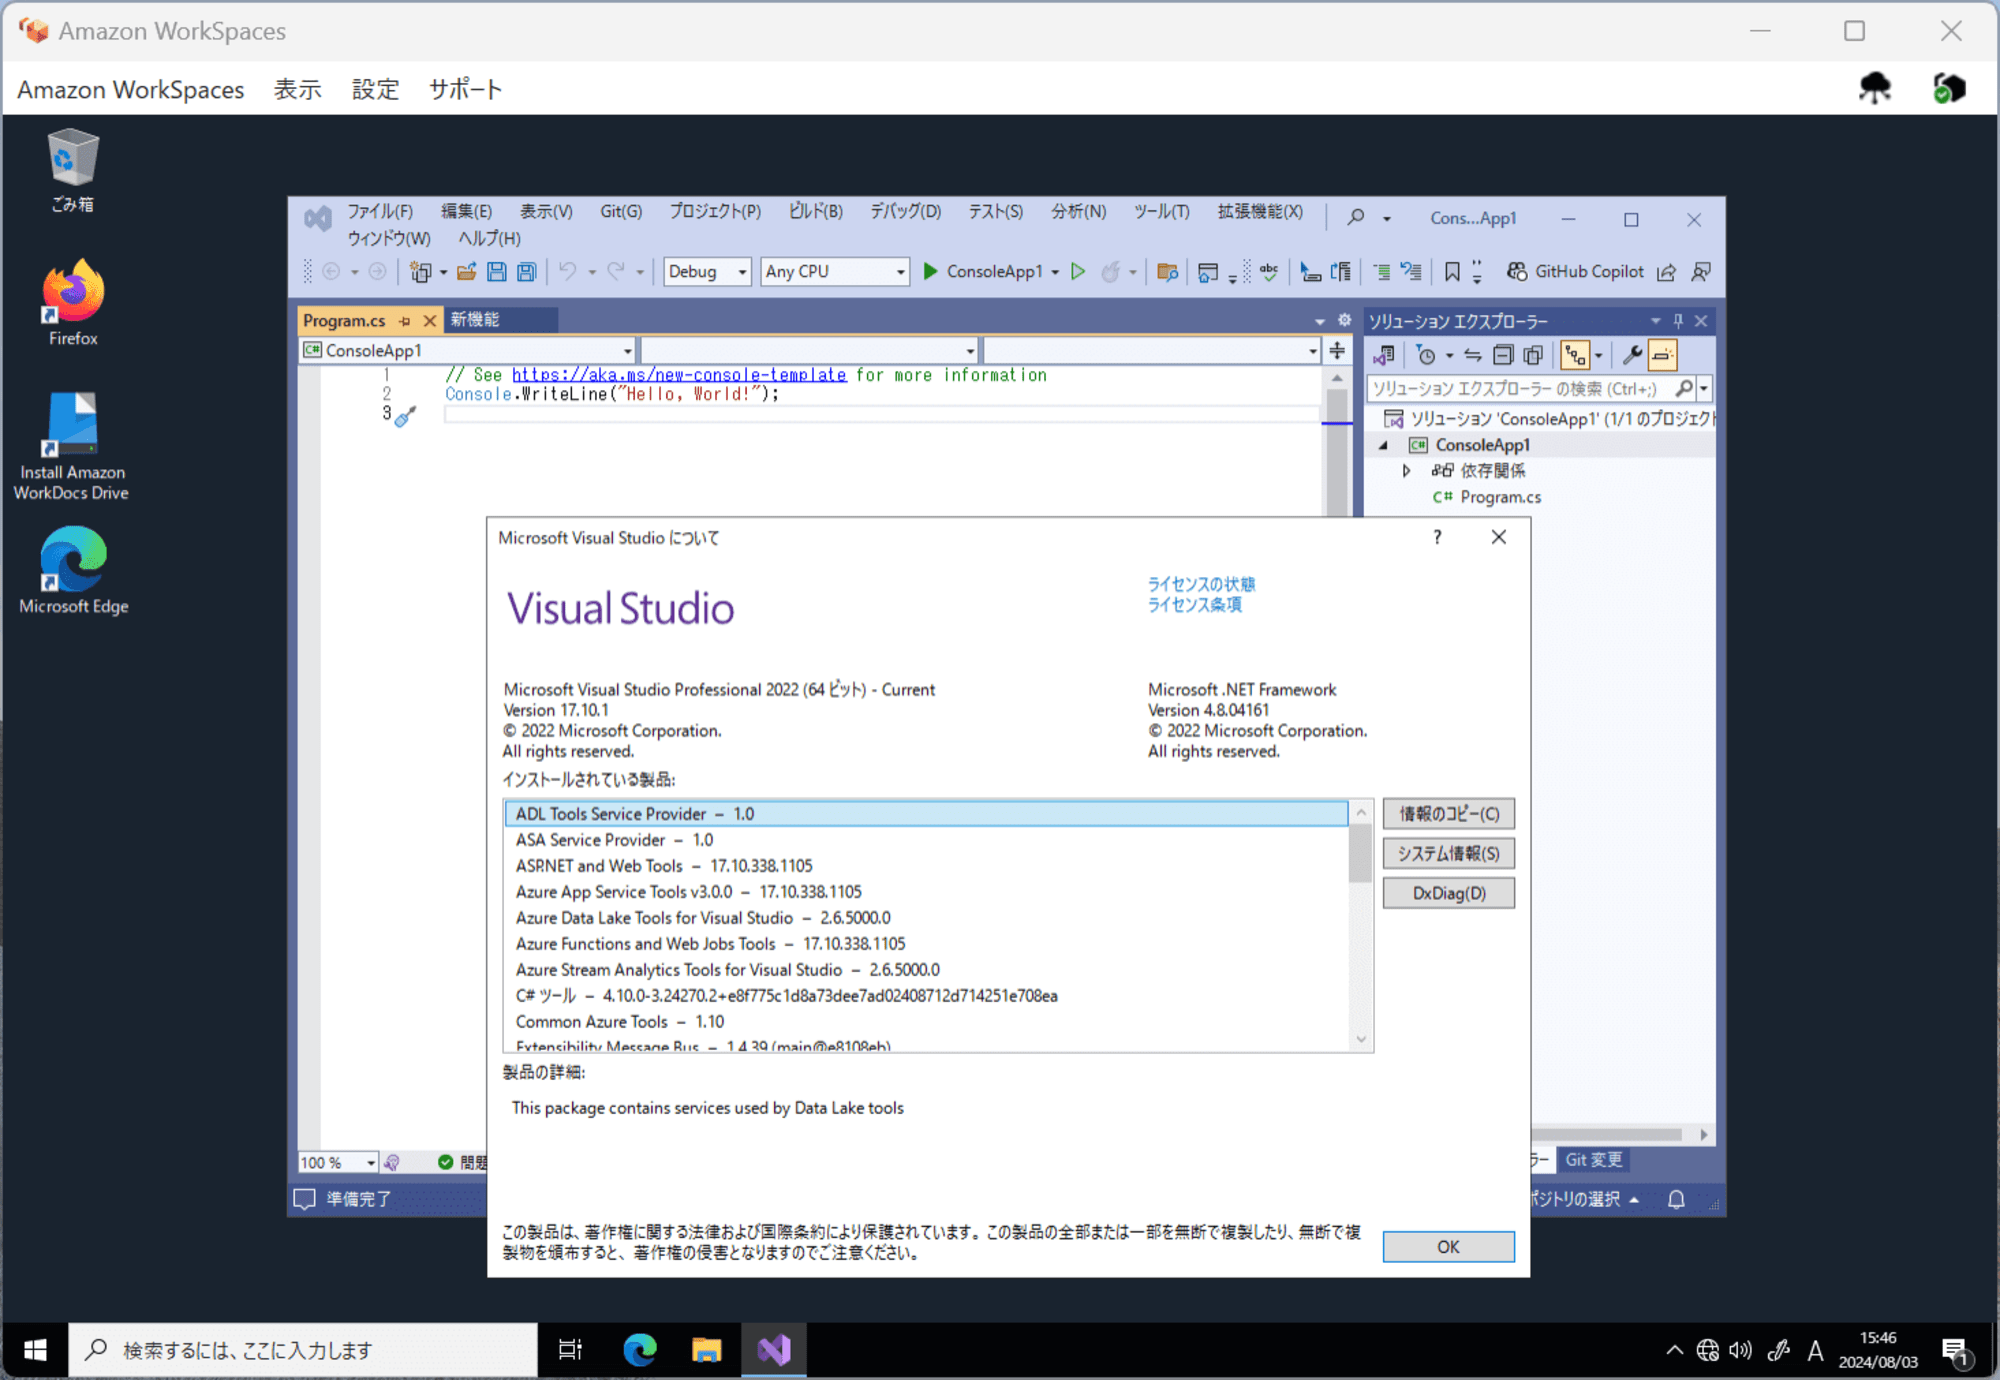
Task: Click the split editor icon right of navigation bar
Action: [1337, 350]
